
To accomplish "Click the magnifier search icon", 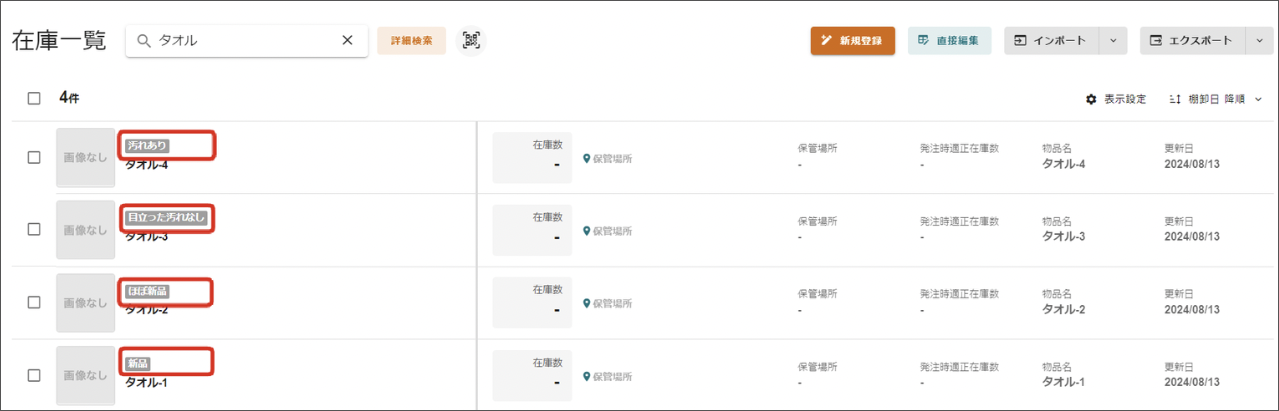I will click(x=144, y=41).
